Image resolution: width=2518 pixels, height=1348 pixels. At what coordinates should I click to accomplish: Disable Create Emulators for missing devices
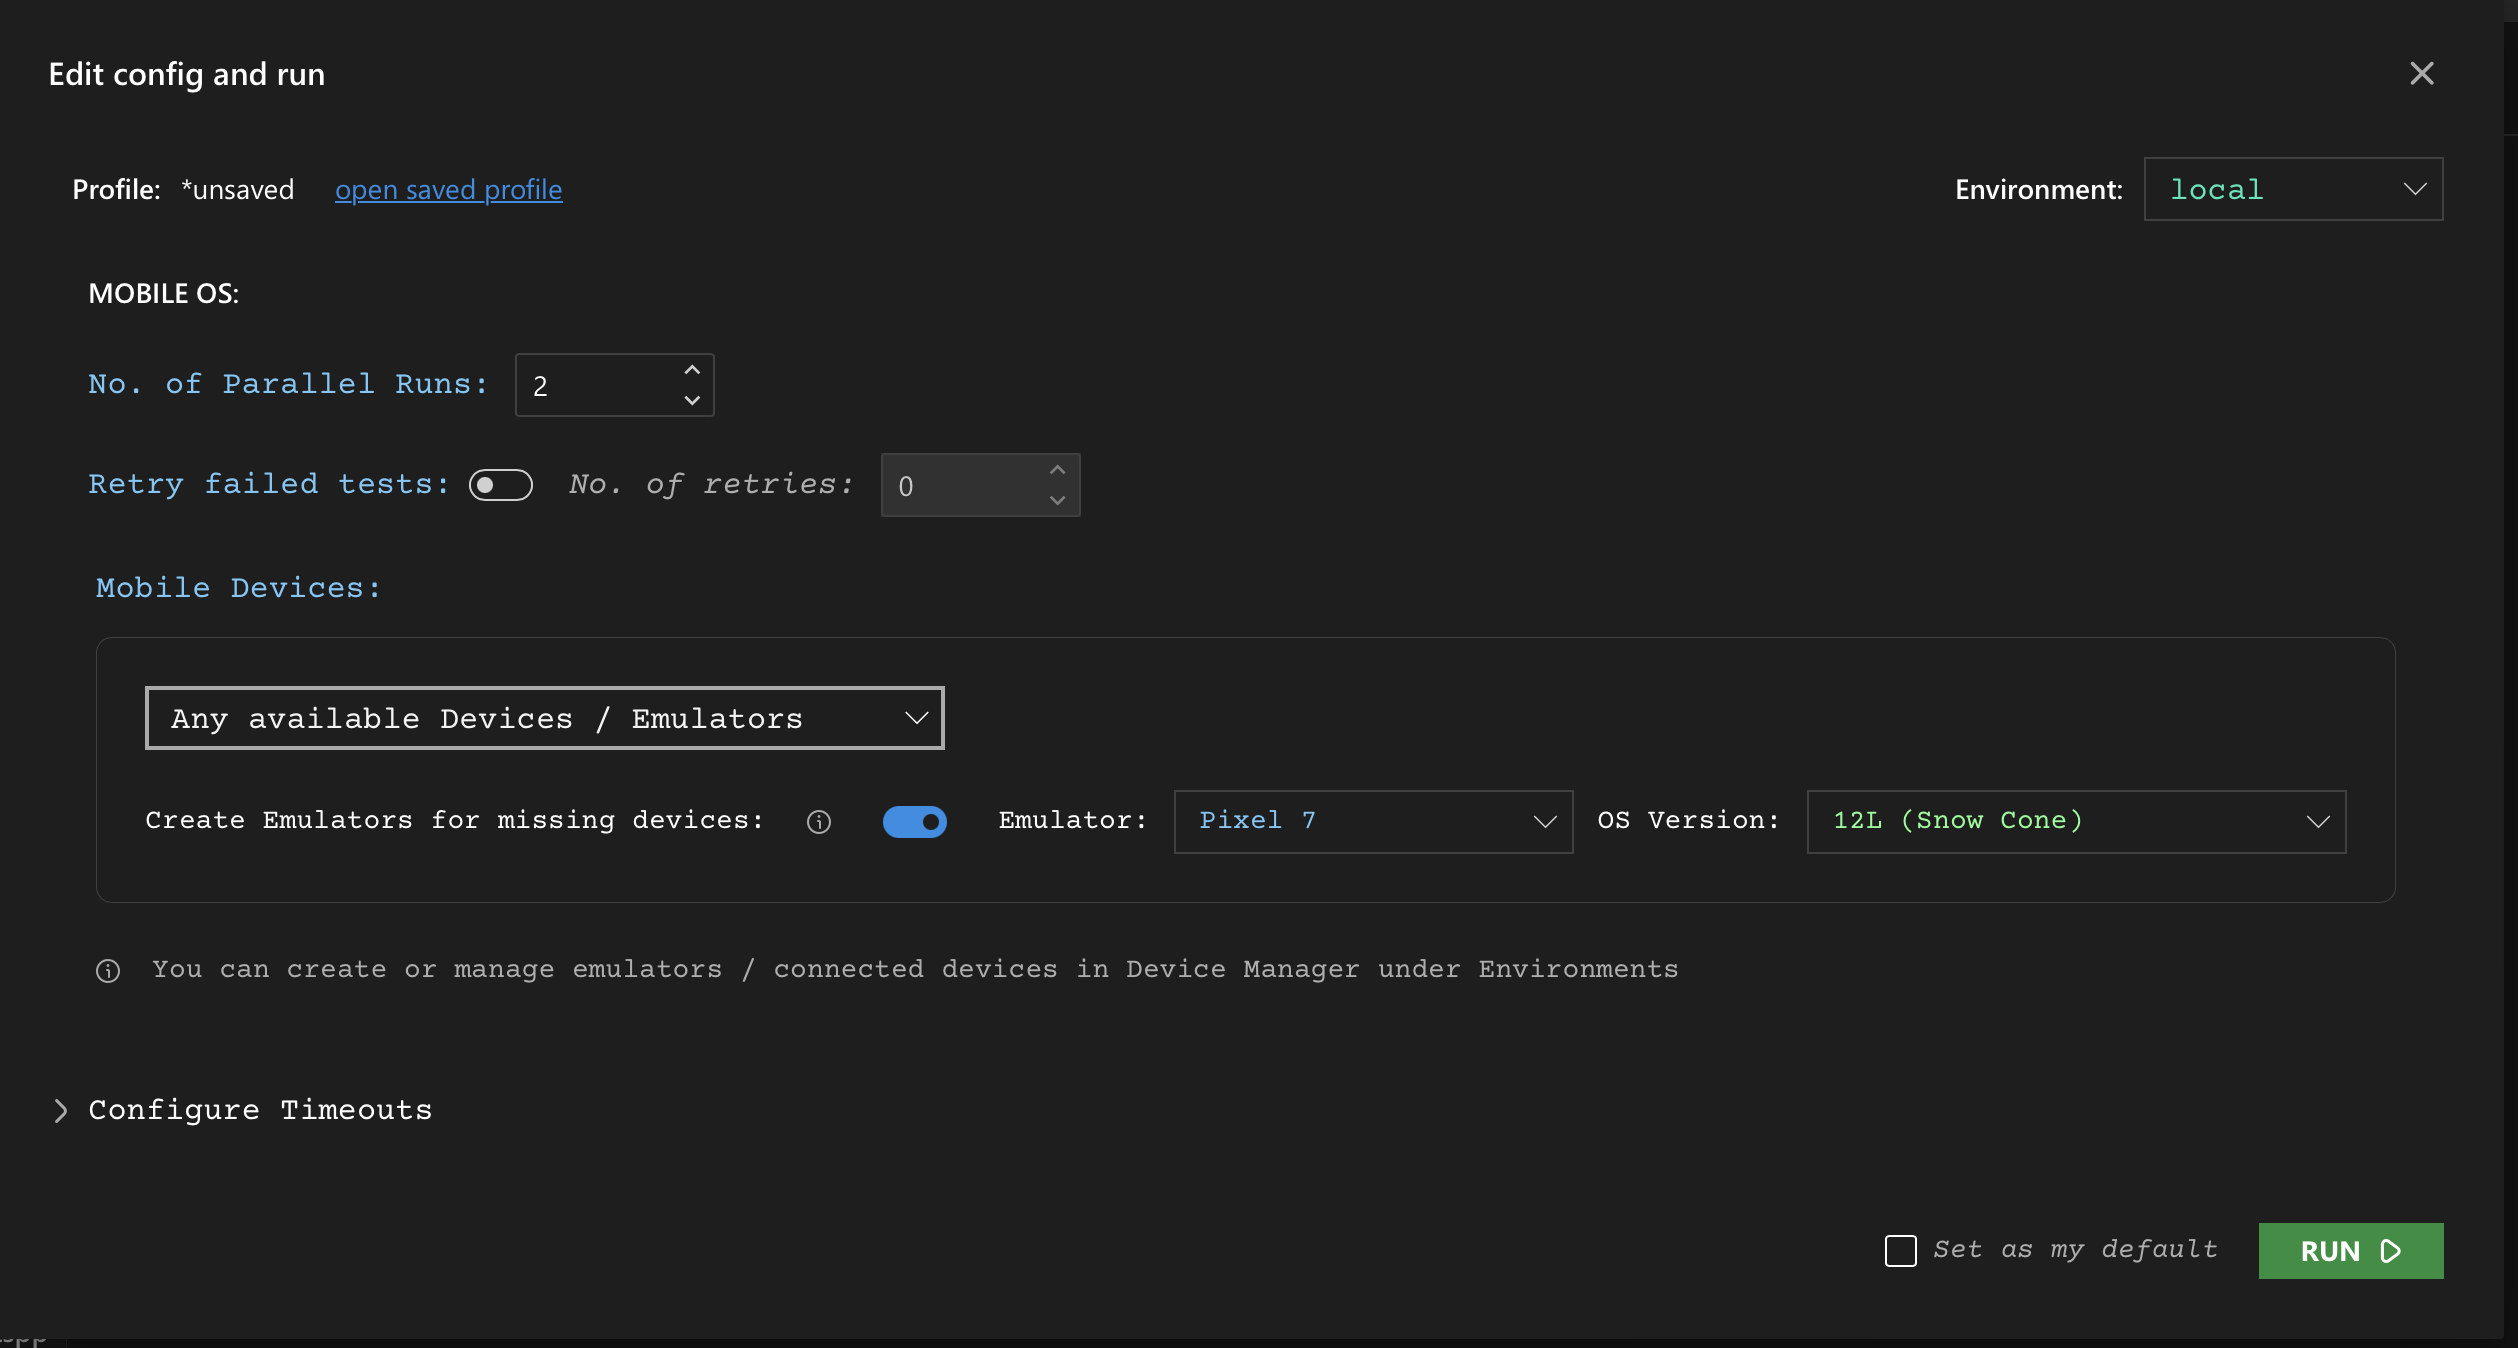[x=914, y=822]
